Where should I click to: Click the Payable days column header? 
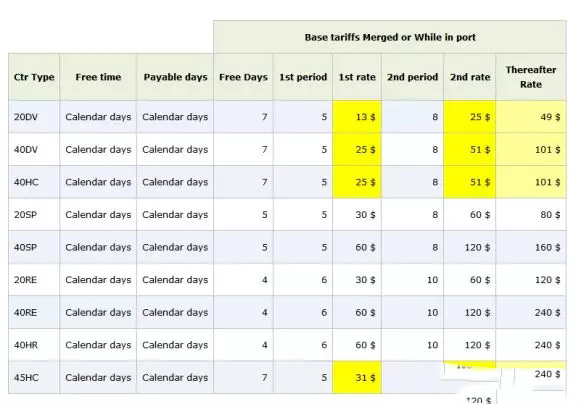[x=175, y=77]
